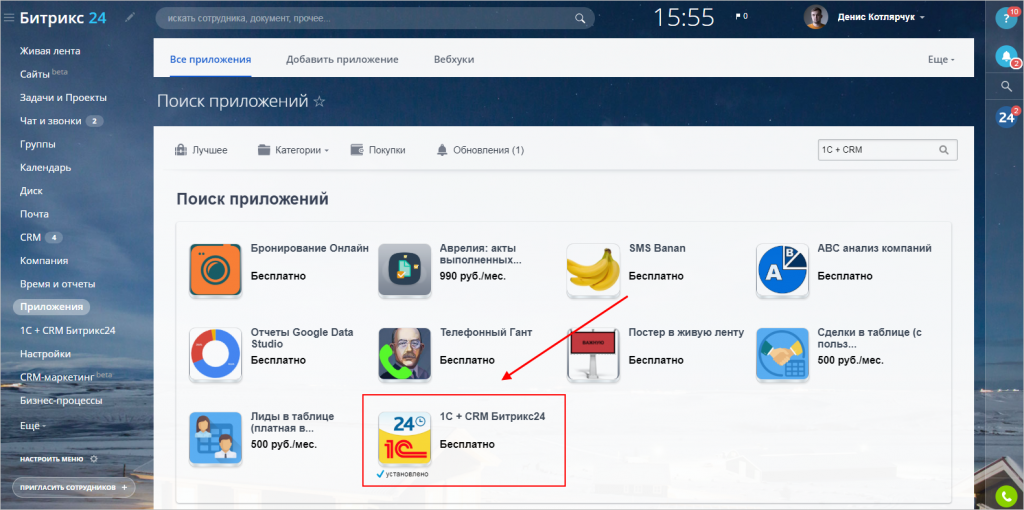Open the hamburger menu beside Битрикс 24
The image size is (1024, 510).
pyautogui.click(x=9, y=18)
